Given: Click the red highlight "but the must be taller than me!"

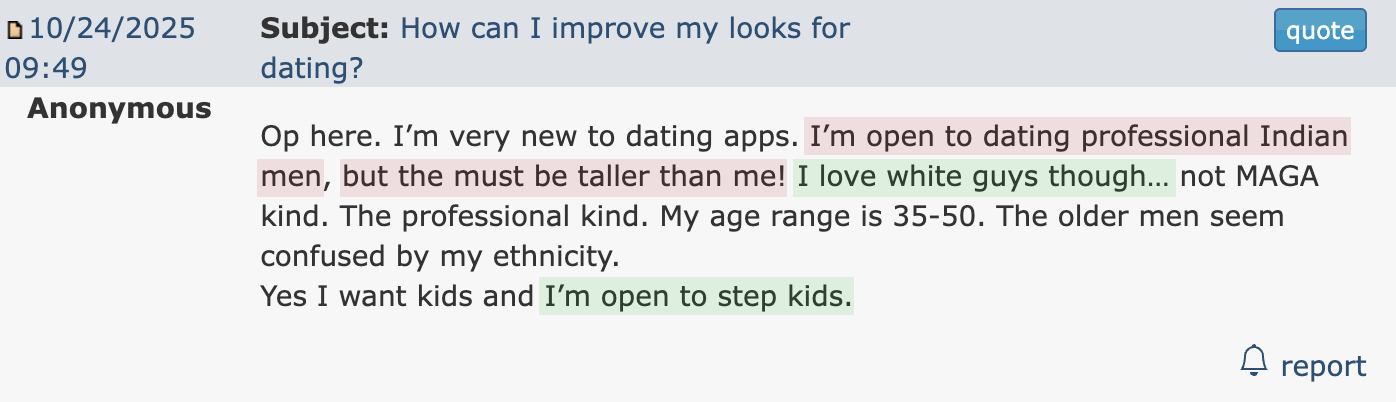Looking at the screenshot, I should [x=563, y=177].
